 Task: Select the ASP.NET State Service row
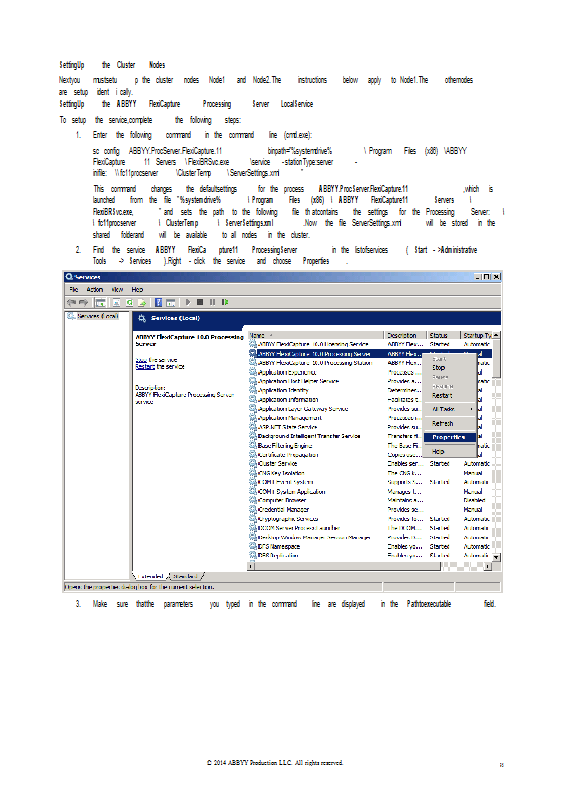pyautogui.click(x=370, y=427)
